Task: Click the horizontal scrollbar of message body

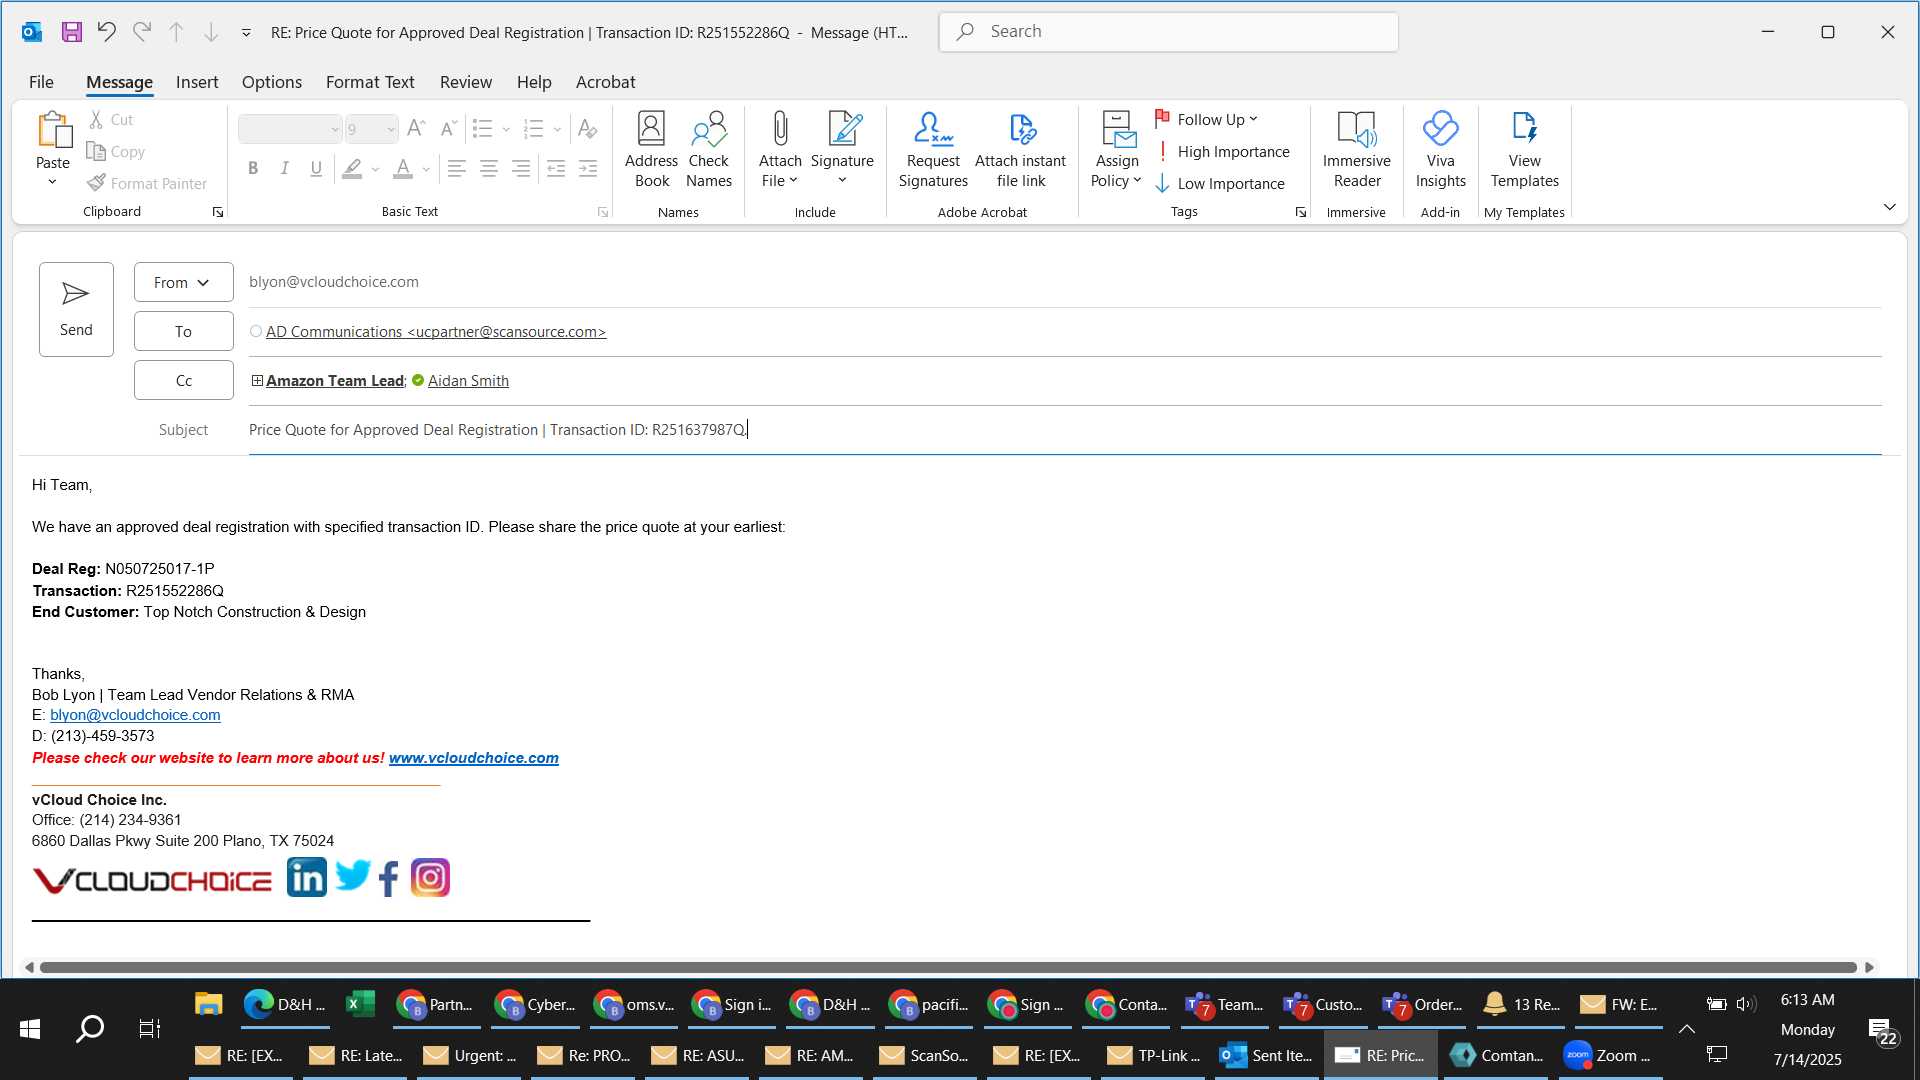Action: [x=948, y=967]
